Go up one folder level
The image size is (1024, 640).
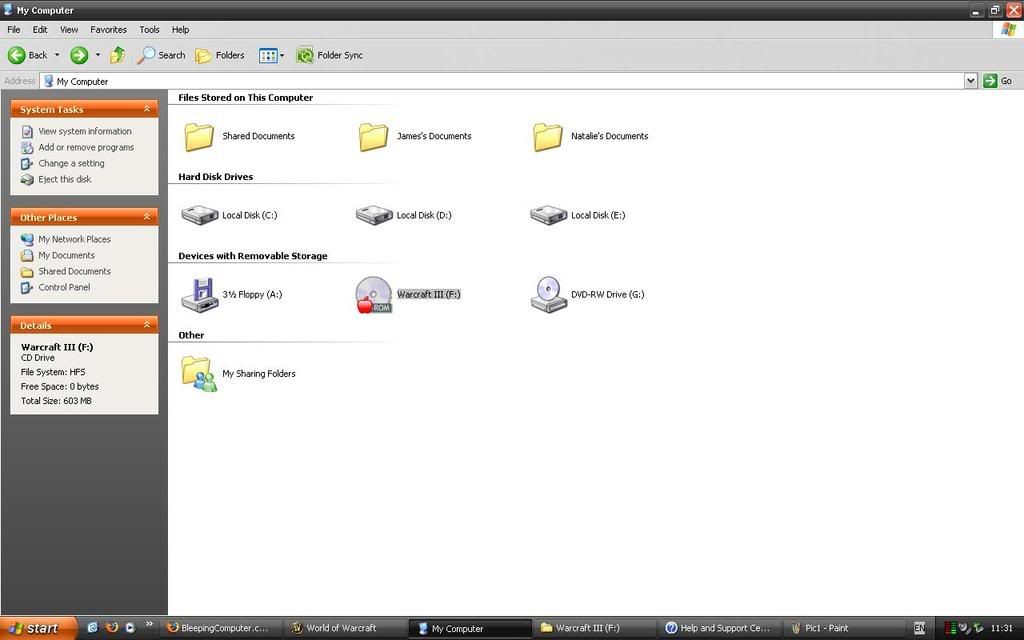[x=118, y=56]
